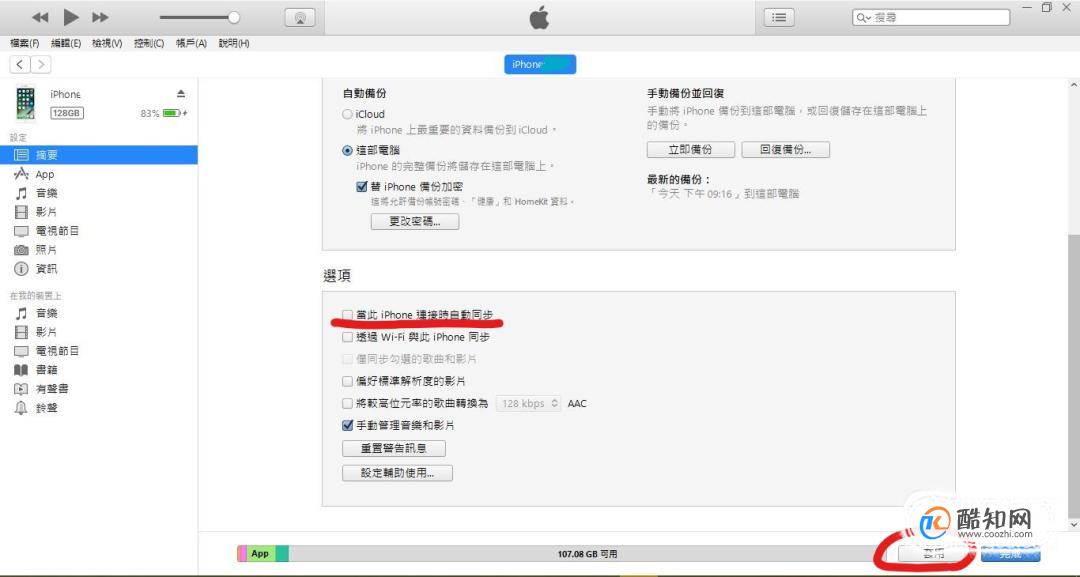Screen dimensions: 1080x577
Task: Click the green App segment in storage bar
Action: (261, 553)
